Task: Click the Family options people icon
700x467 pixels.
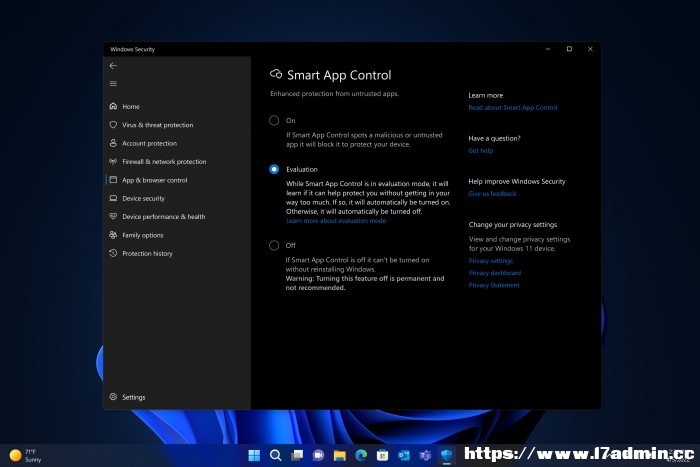Action: (113, 234)
